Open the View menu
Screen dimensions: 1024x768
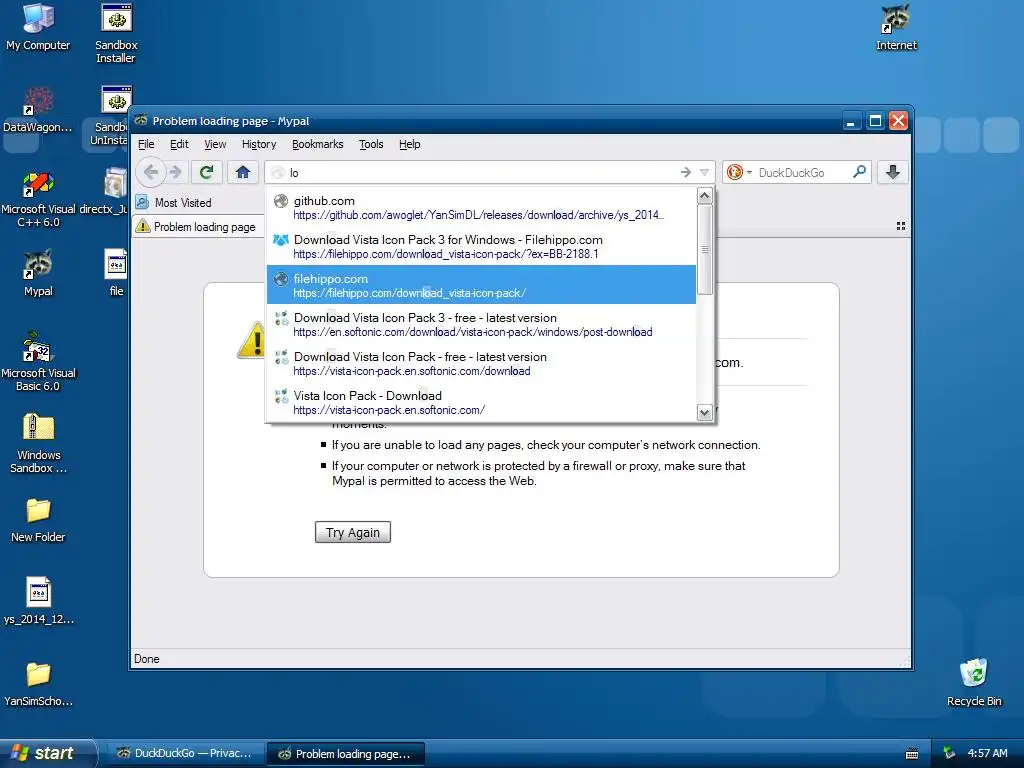pyautogui.click(x=215, y=144)
